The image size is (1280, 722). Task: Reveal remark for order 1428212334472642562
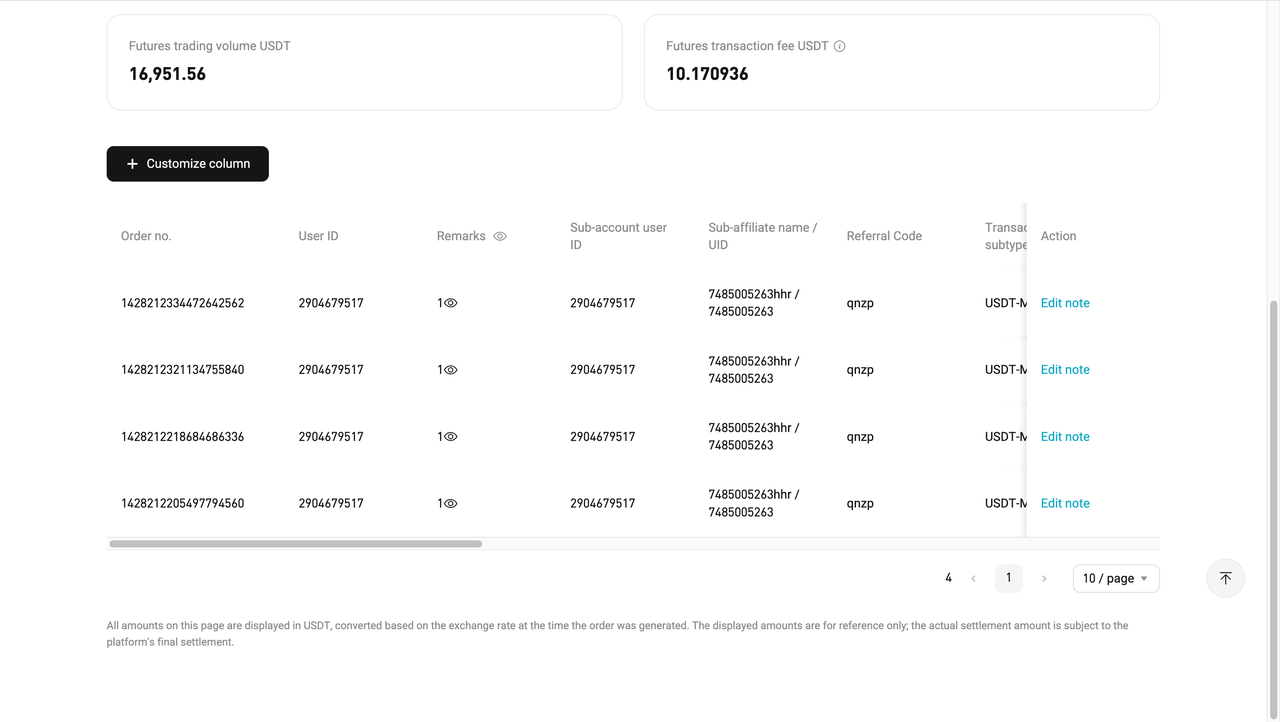point(450,302)
